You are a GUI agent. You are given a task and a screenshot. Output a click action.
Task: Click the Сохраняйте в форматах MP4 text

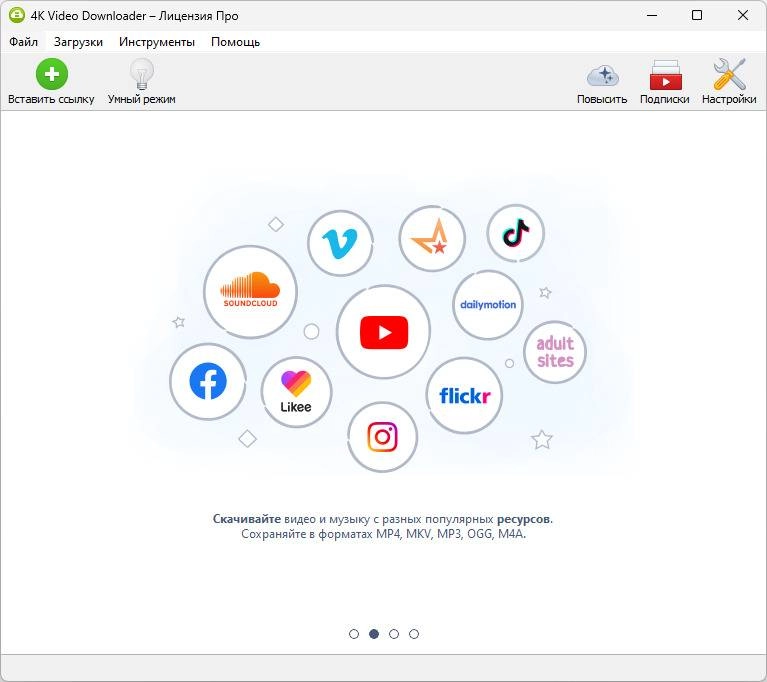(x=383, y=534)
